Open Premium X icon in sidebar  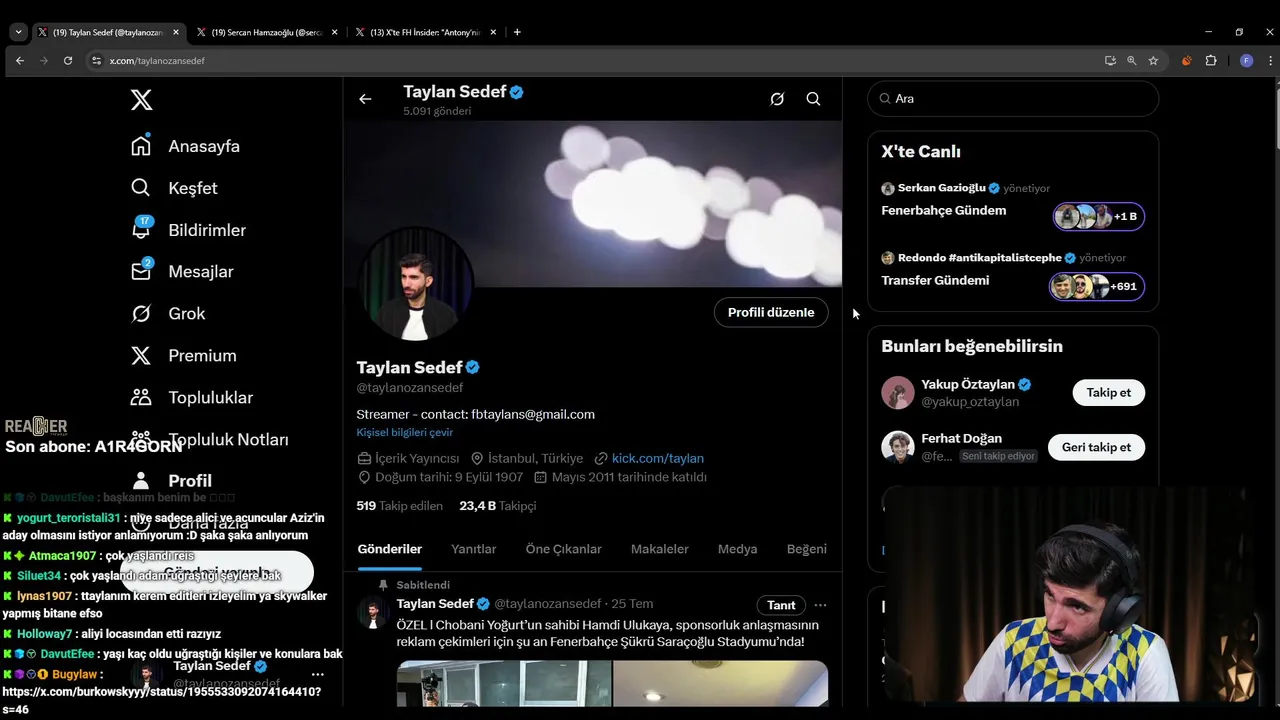tap(141, 355)
